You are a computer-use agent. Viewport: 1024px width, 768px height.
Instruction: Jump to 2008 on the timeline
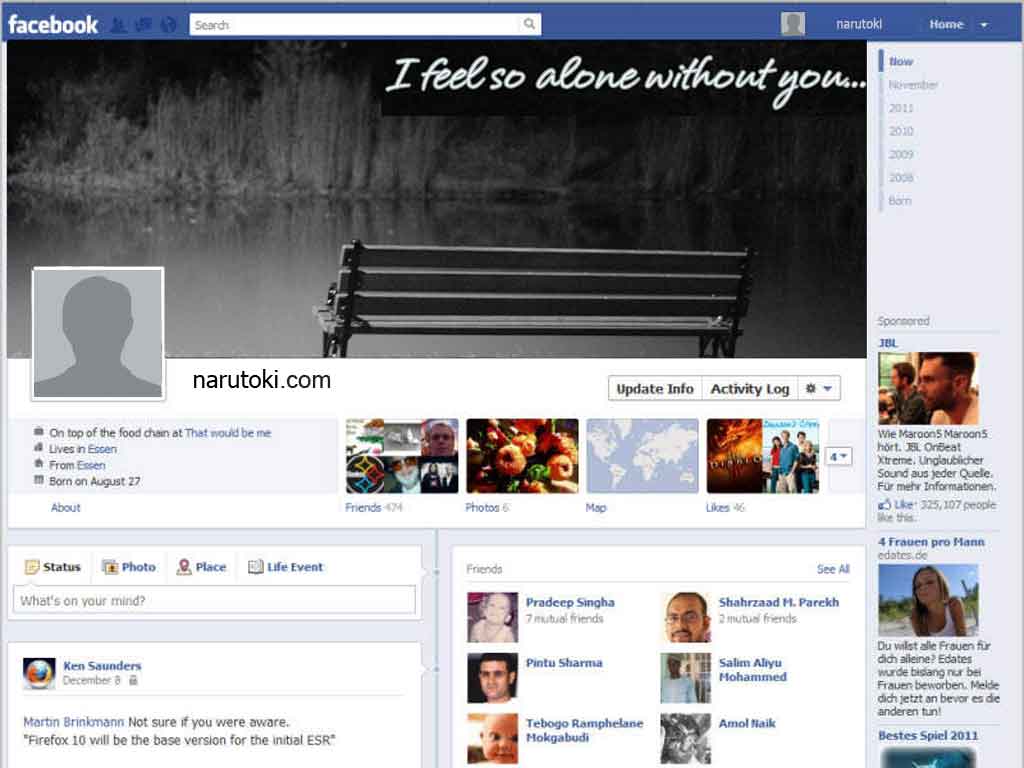[x=901, y=178]
